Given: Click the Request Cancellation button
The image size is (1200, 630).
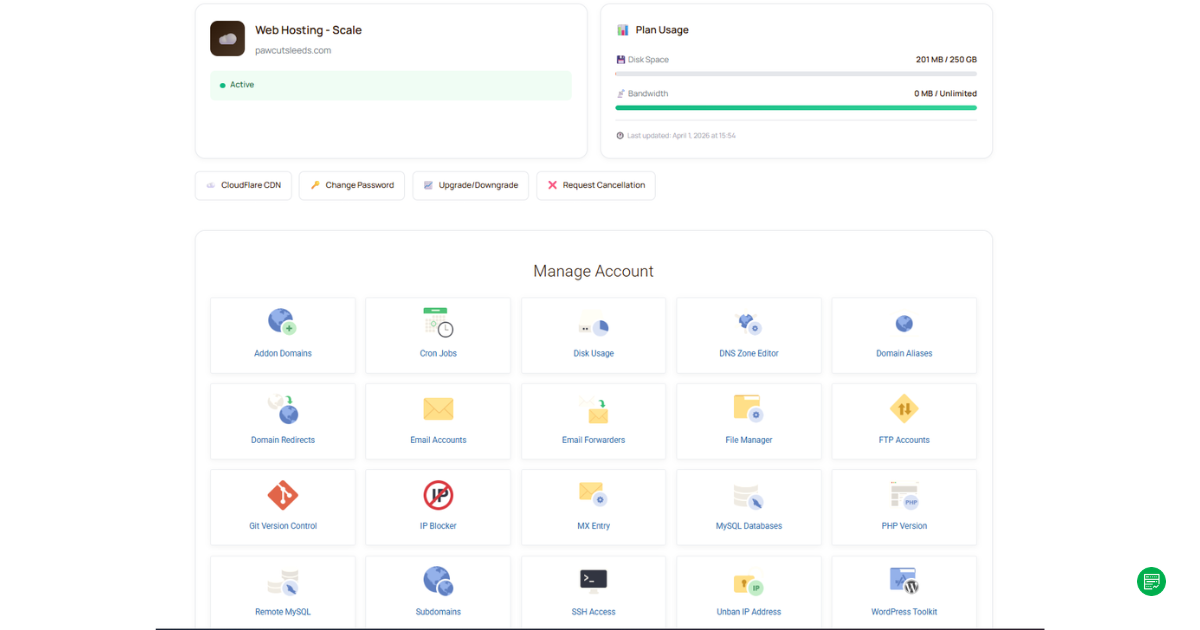Looking at the screenshot, I should pyautogui.click(x=596, y=185).
